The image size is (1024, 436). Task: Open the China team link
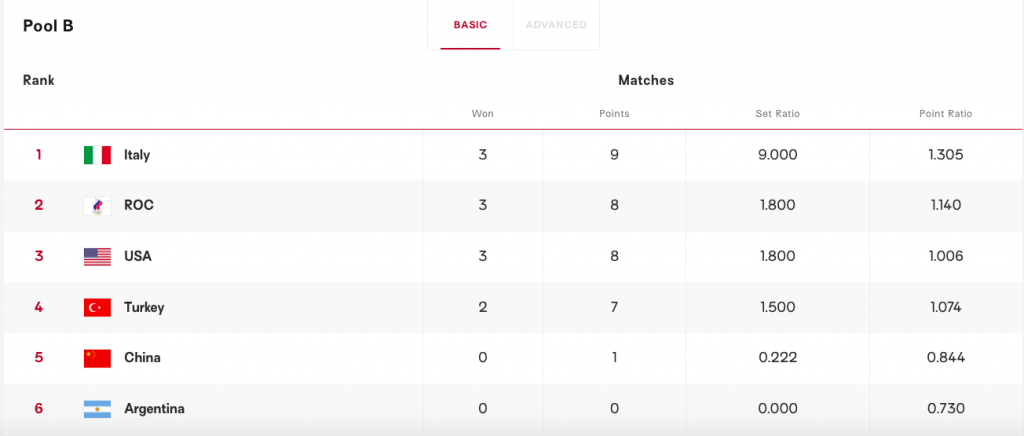click(x=142, y=358)
